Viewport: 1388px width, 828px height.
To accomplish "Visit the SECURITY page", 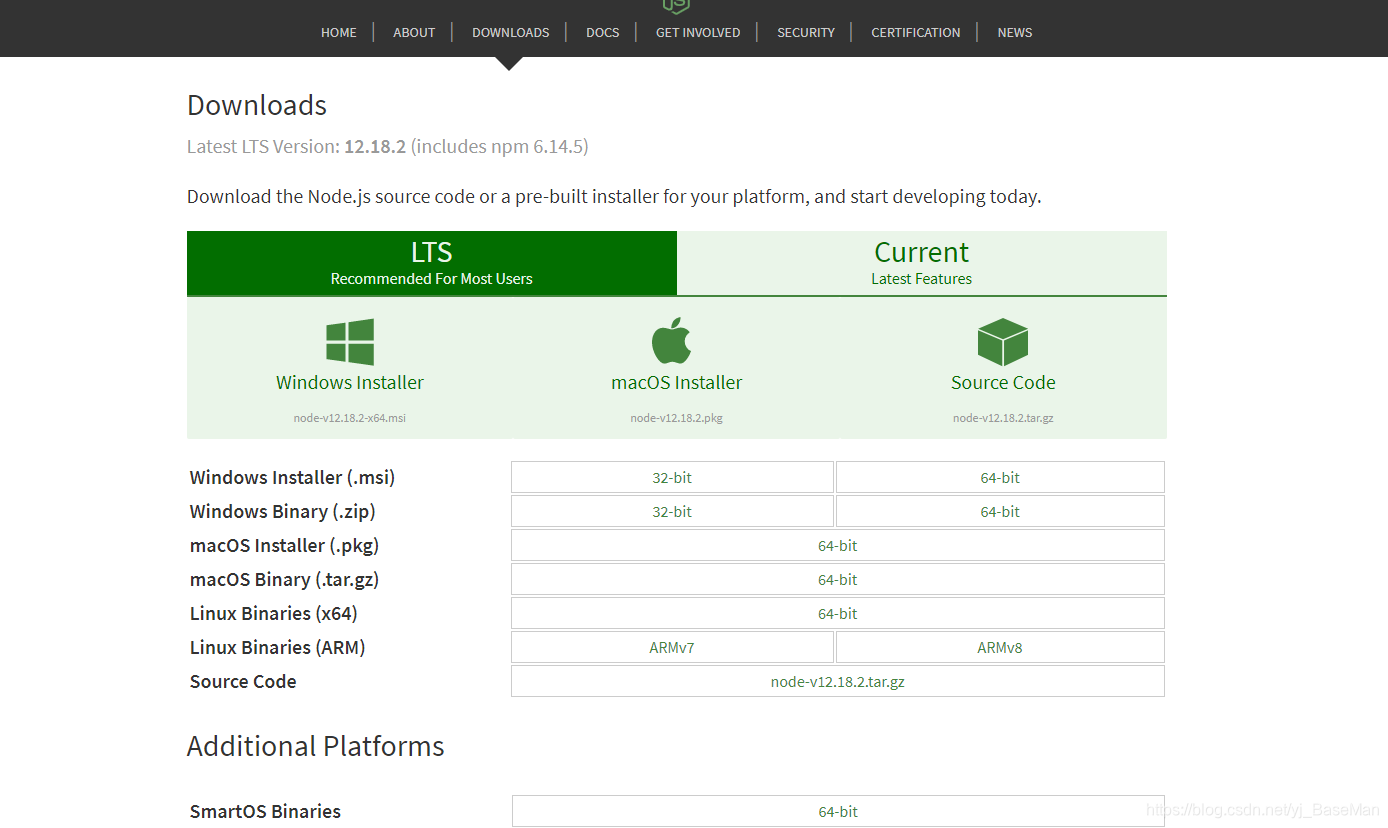I will (806, 32).
